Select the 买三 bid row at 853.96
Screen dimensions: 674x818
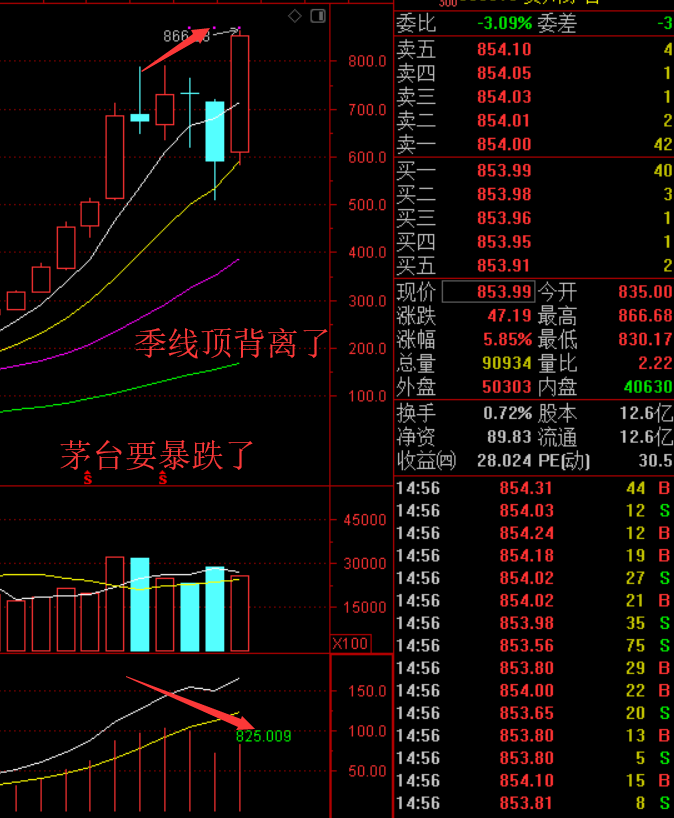pyautogui.click(x=534, y=218)
